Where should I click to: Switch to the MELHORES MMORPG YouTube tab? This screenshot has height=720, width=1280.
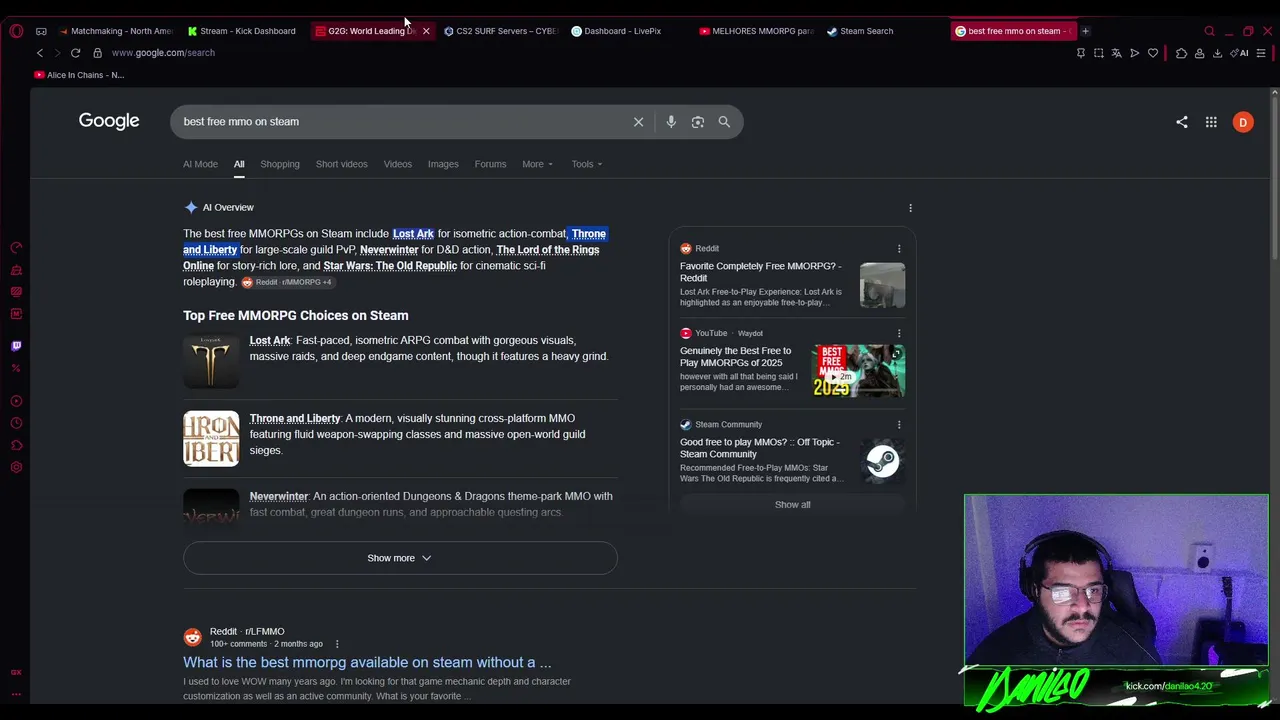[756, 31]
